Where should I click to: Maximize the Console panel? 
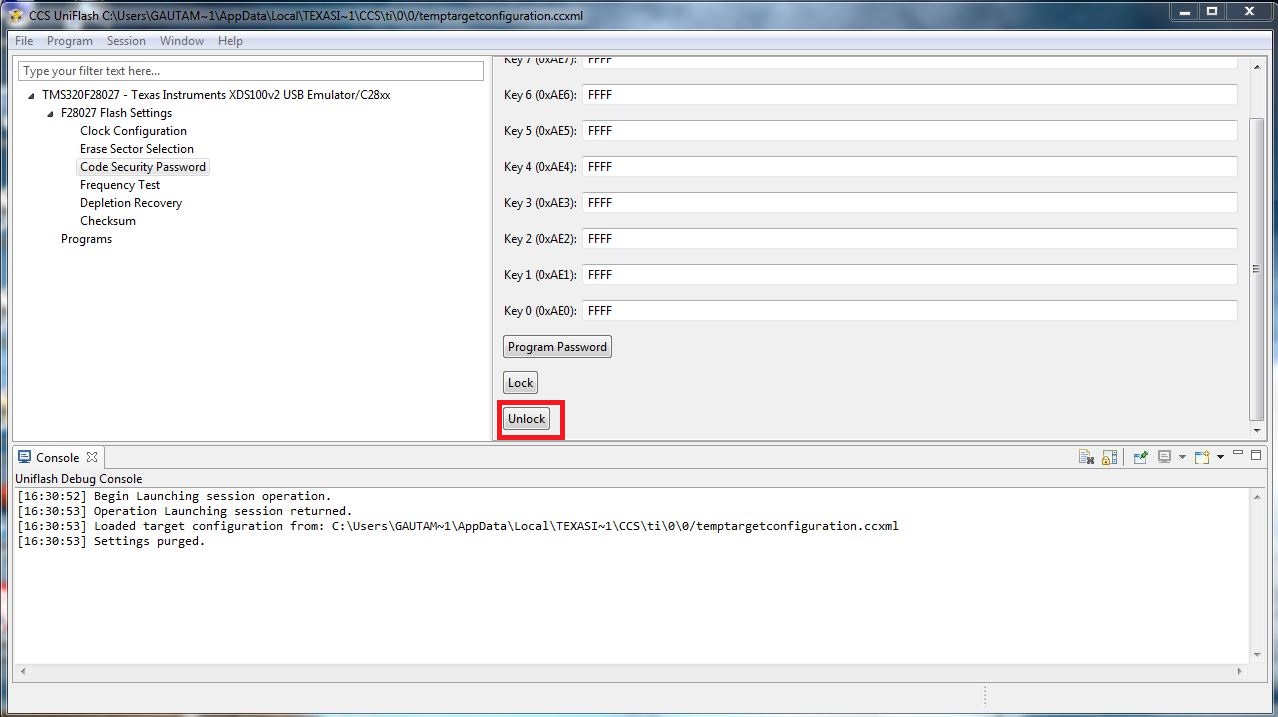pos(1256,455)
